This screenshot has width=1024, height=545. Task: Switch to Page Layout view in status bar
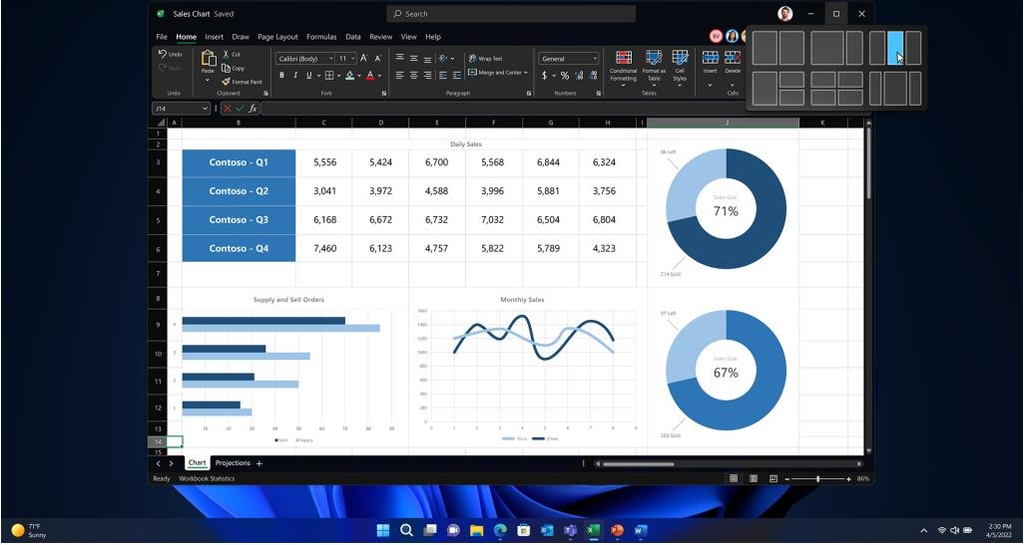(754, 478)
